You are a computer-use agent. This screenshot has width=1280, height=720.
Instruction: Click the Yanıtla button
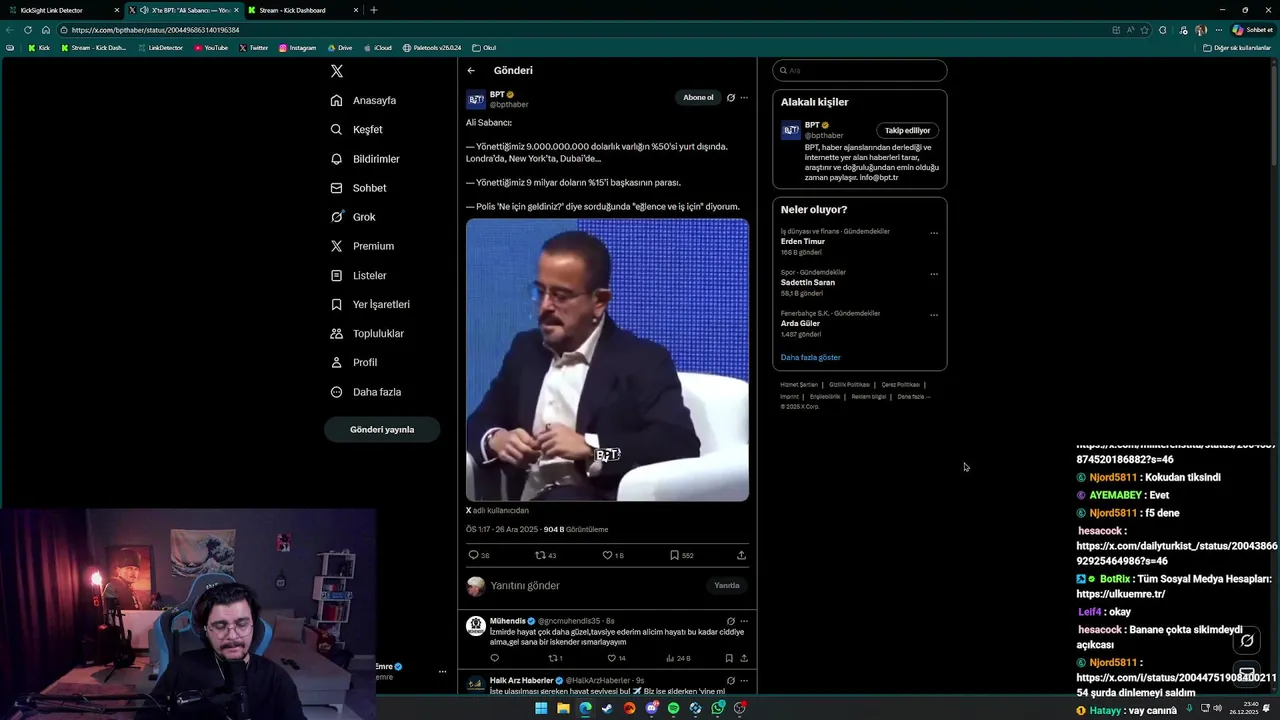(x=727, y=586)
